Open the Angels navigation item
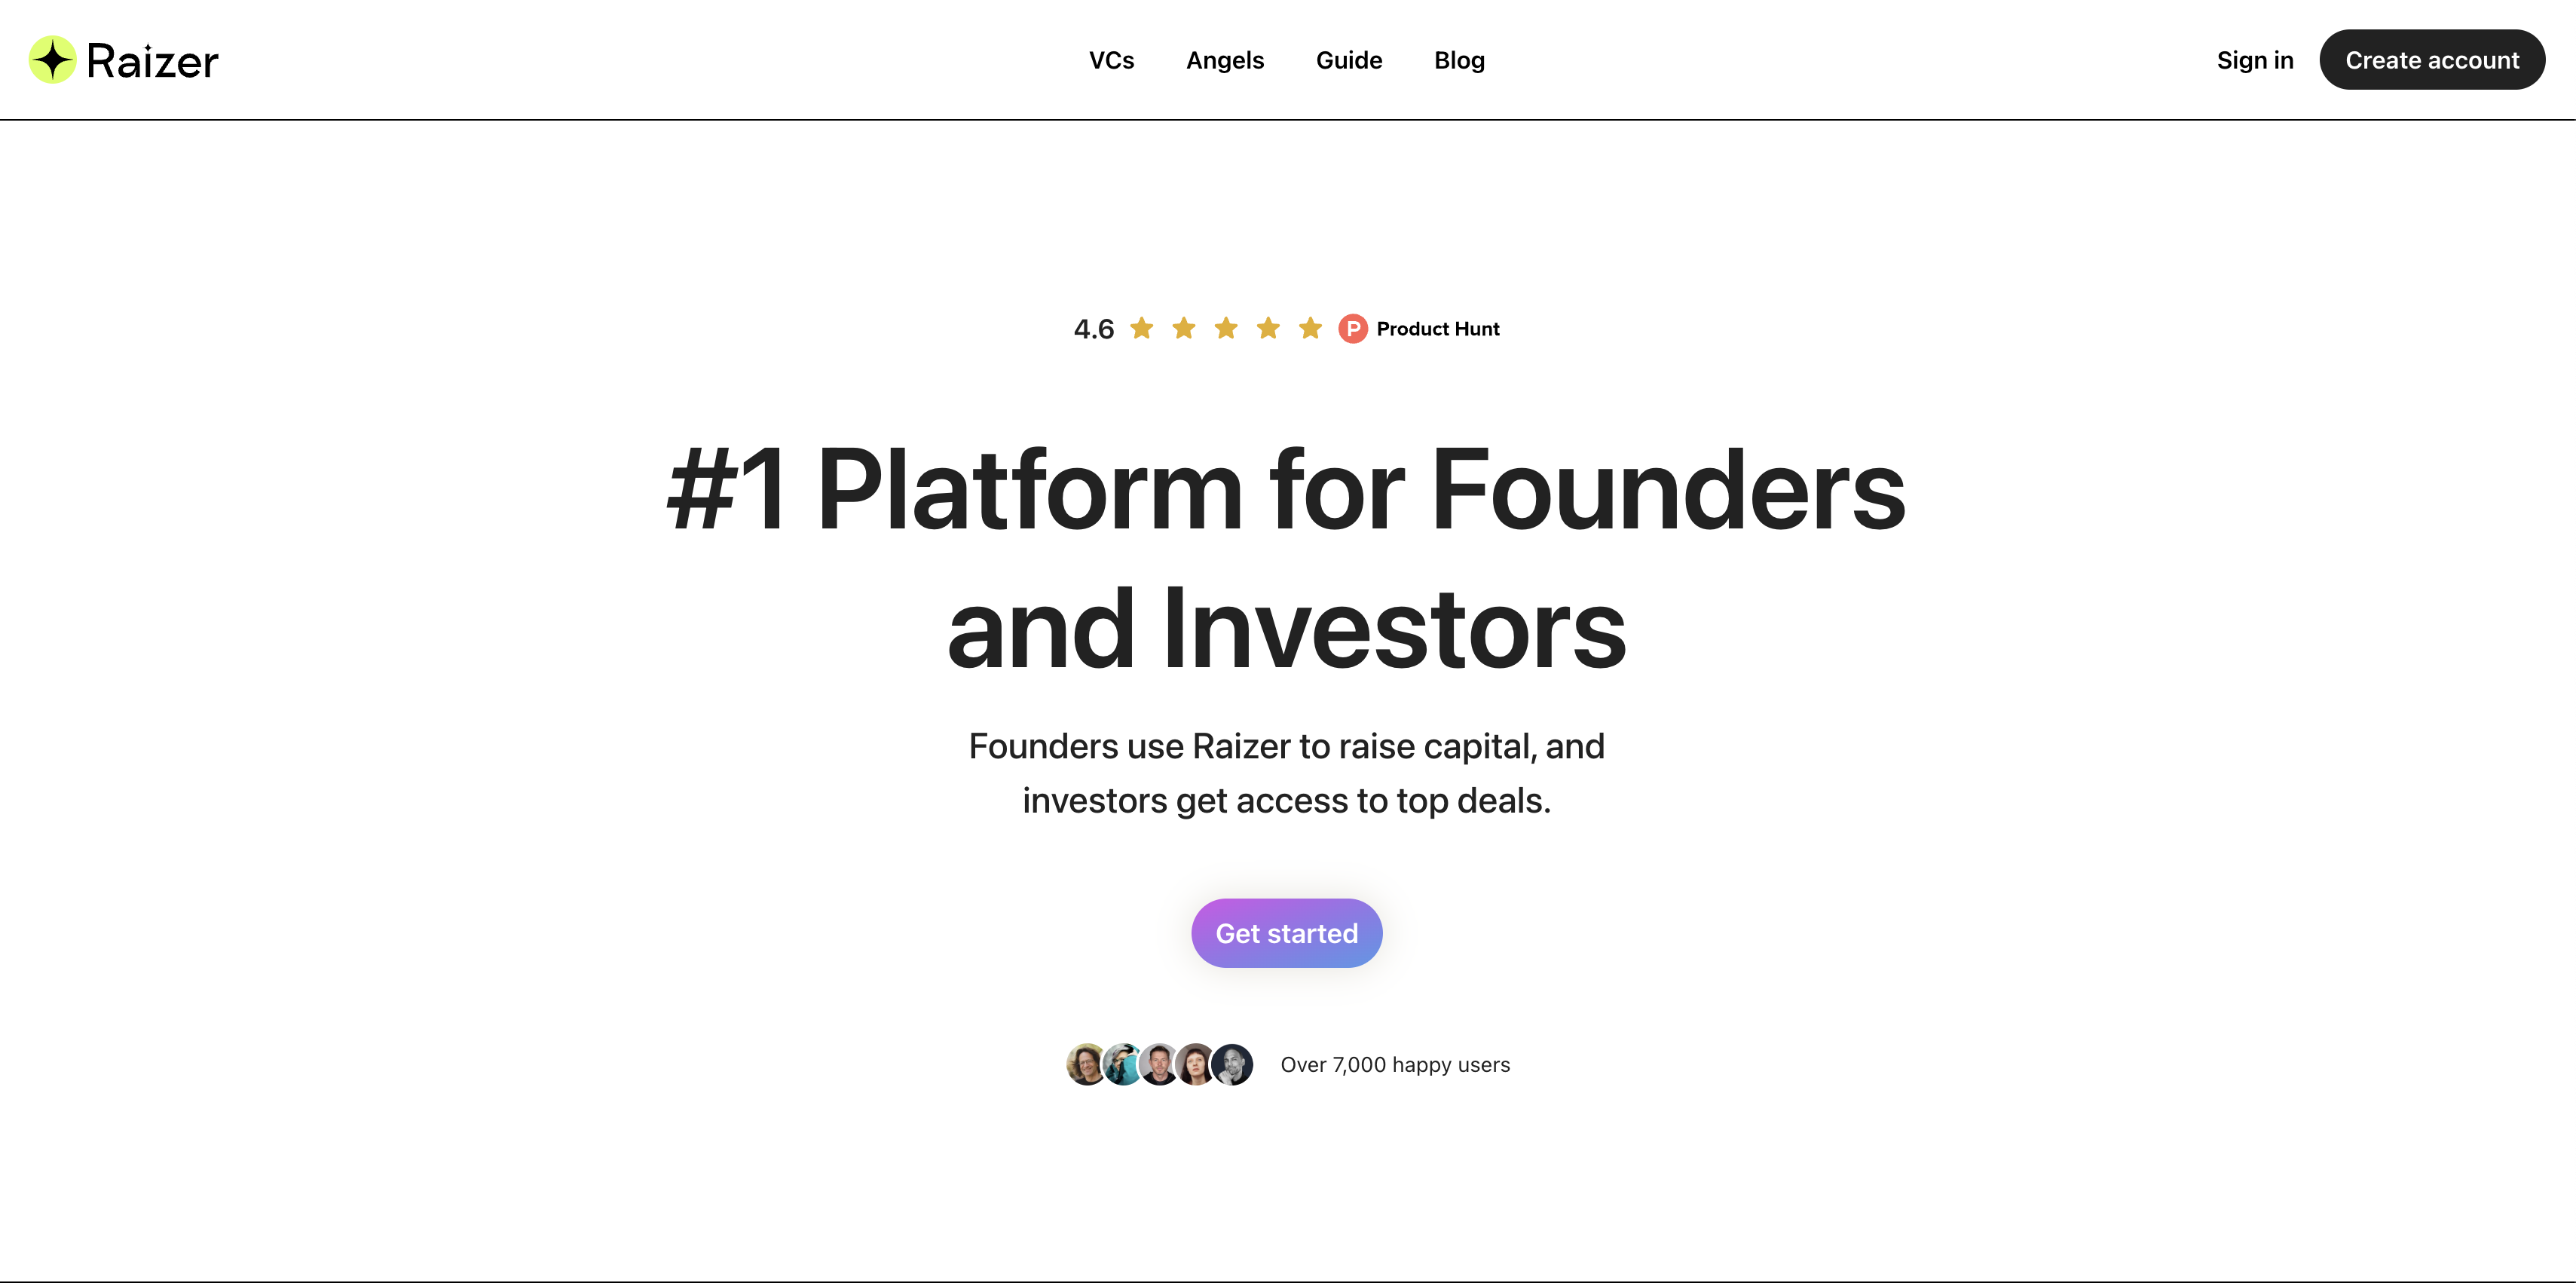 point(1225,60)
